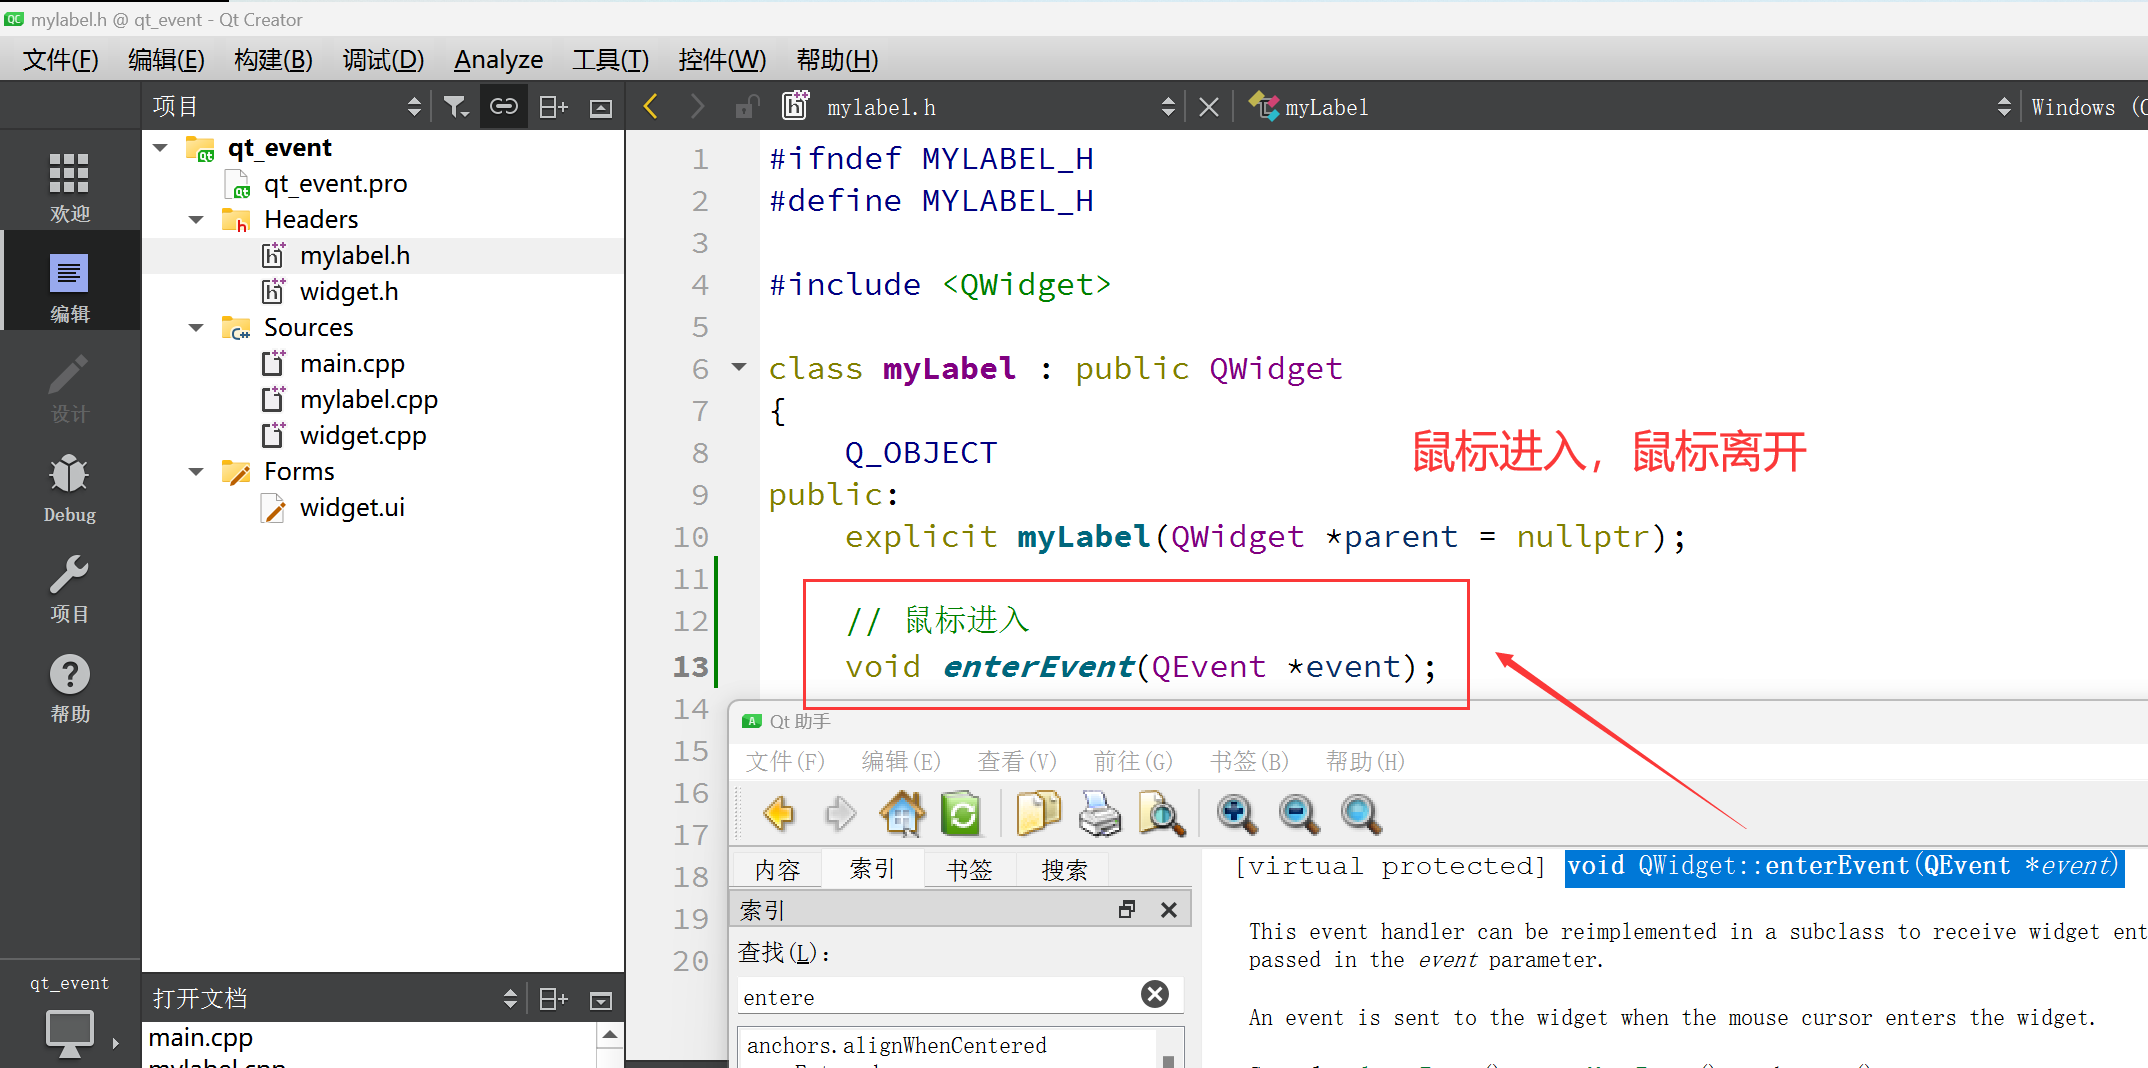This screenshot has height=1068, width=2148.
Task: Switch to the 搜索 tab in Qt 助手
Action: click(x=1064, y=870)
